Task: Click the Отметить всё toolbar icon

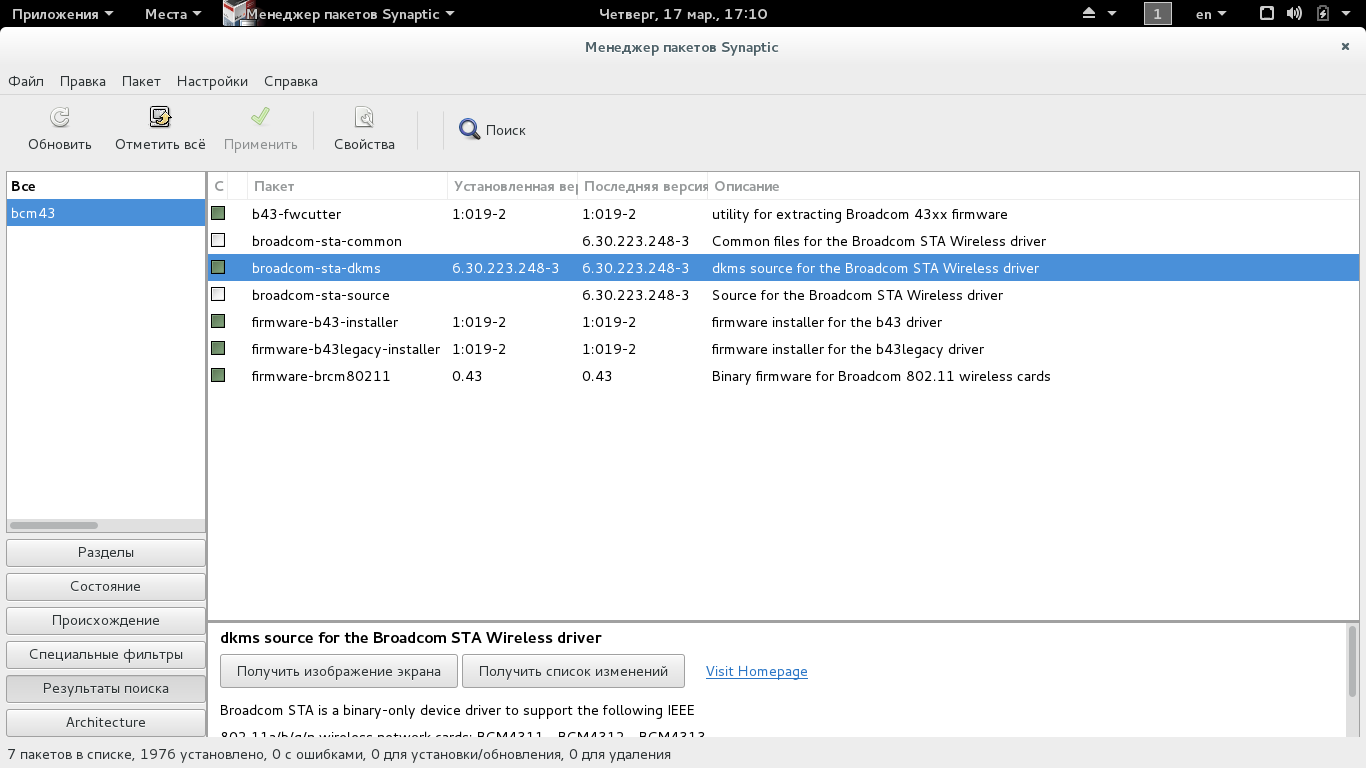Action: (x=160, y=118)
